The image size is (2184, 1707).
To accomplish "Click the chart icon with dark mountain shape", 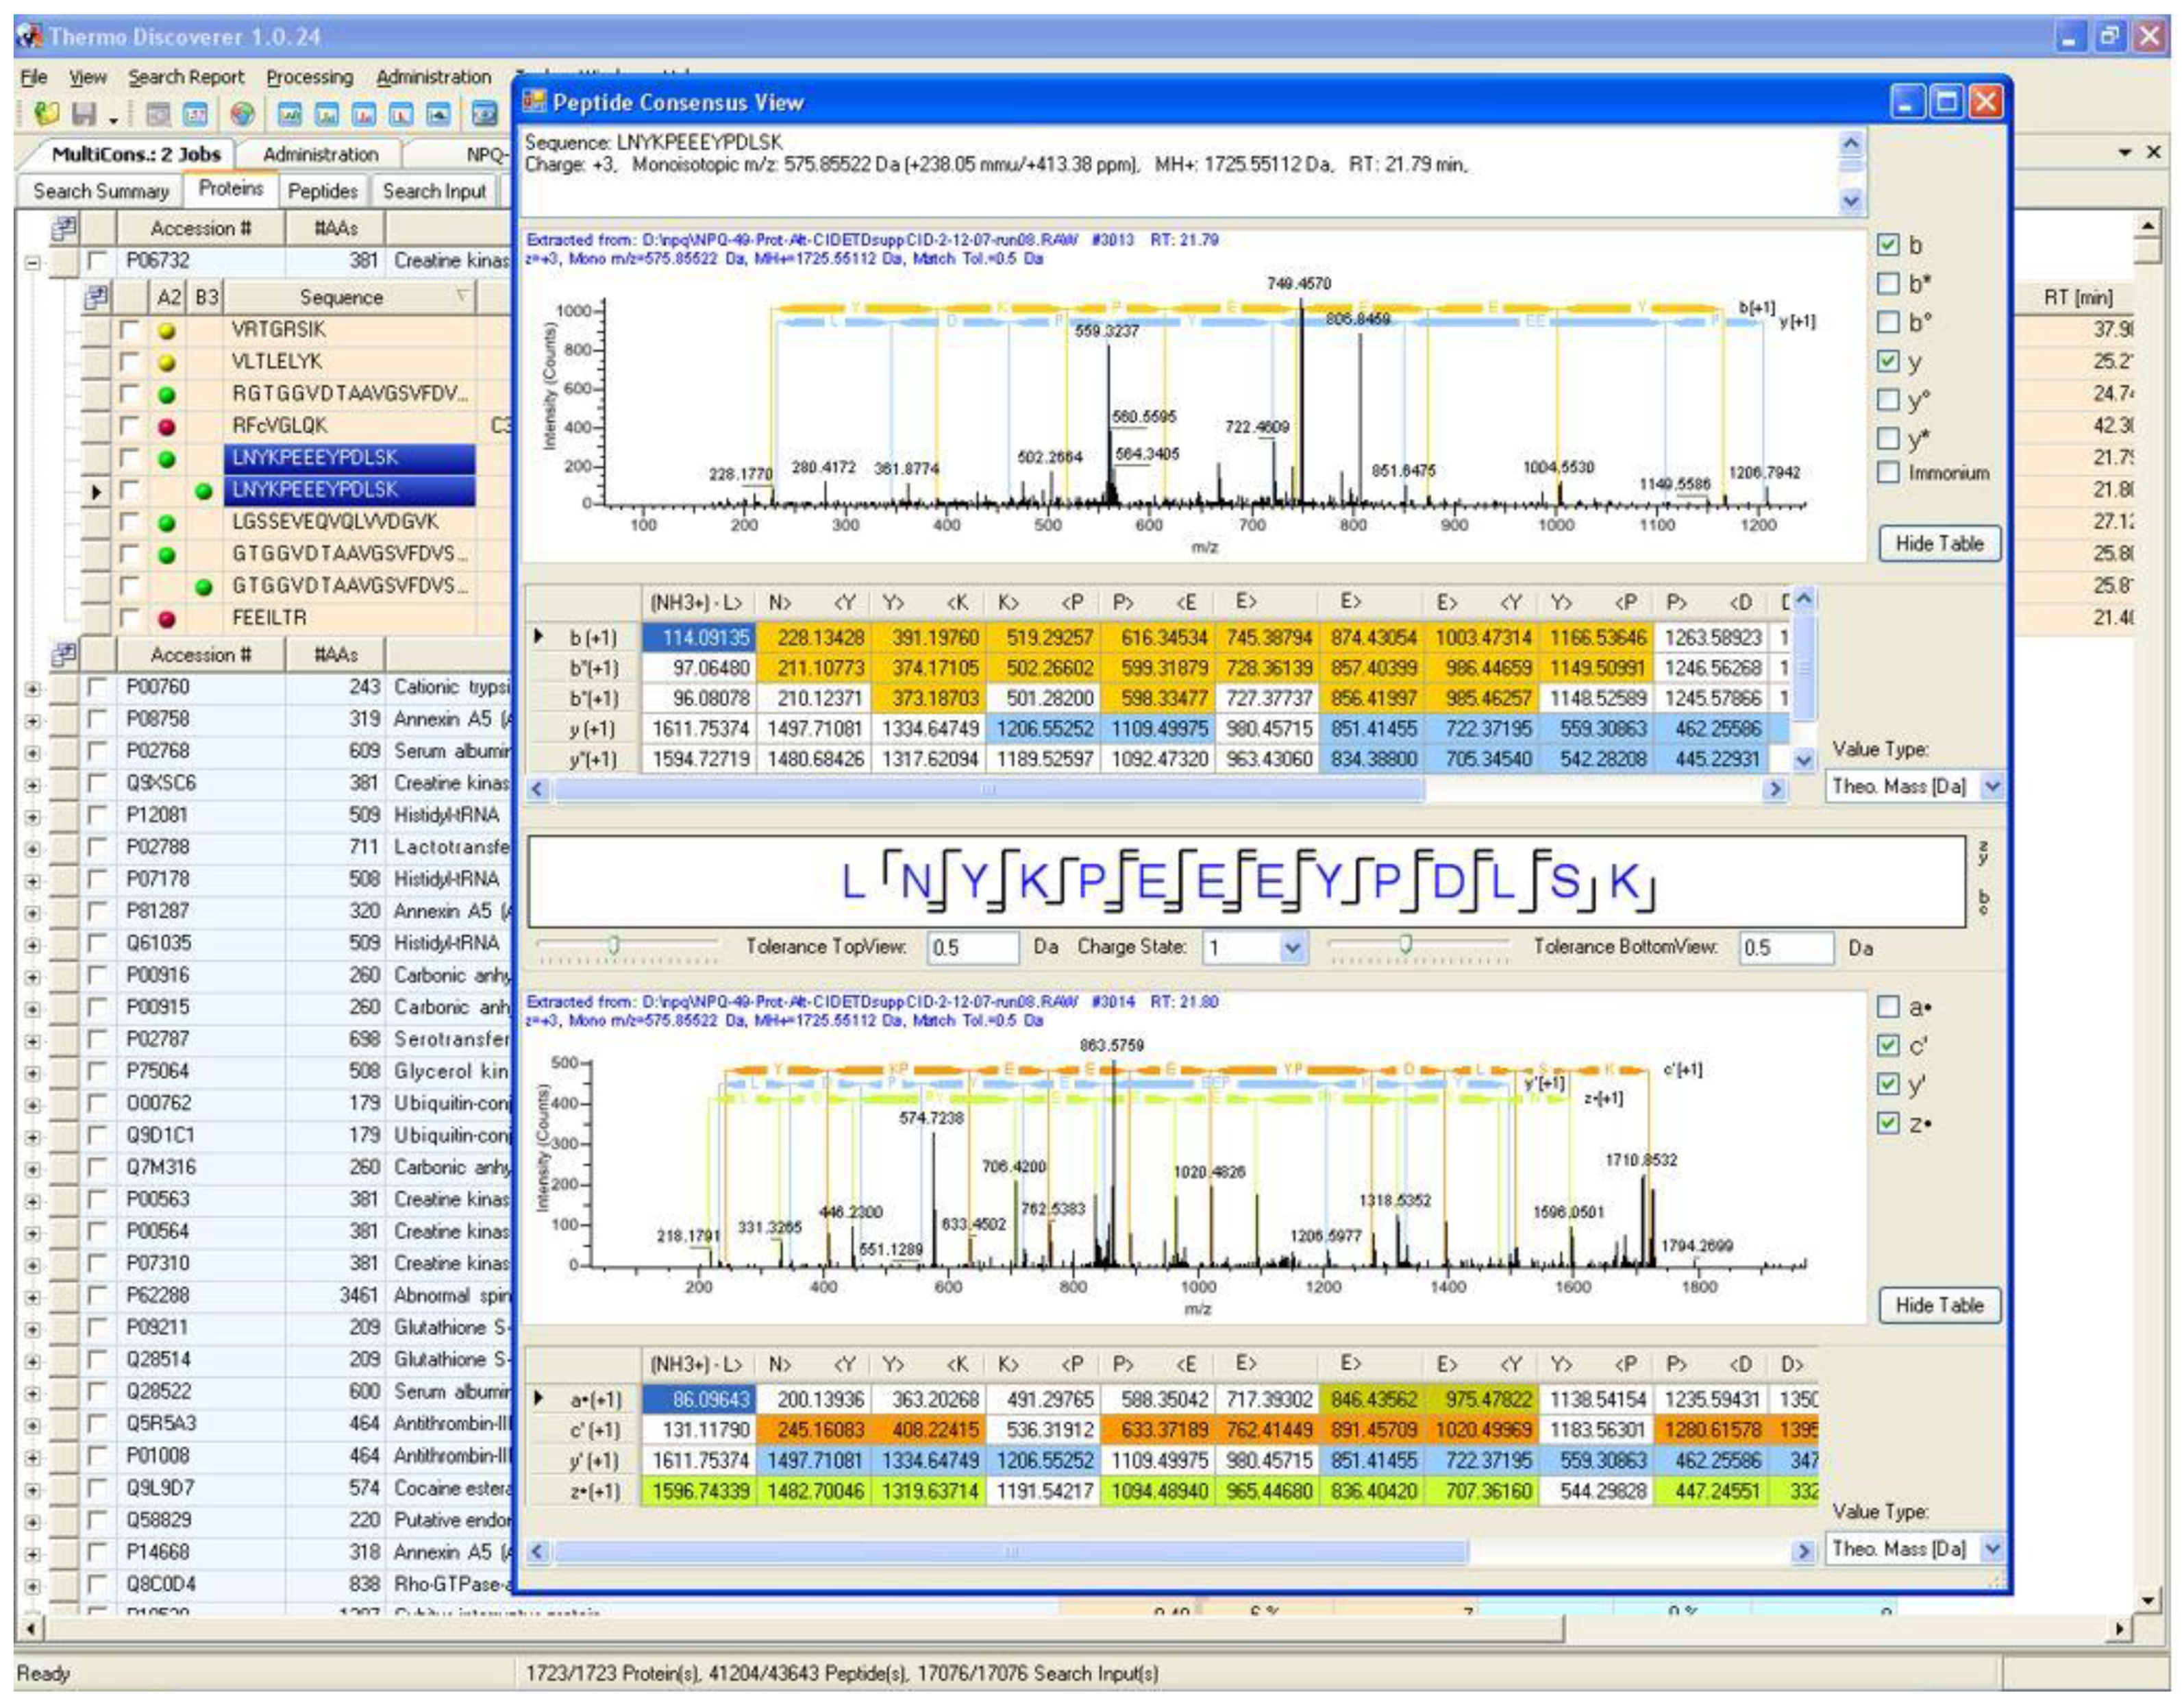I will coord(438,115).
